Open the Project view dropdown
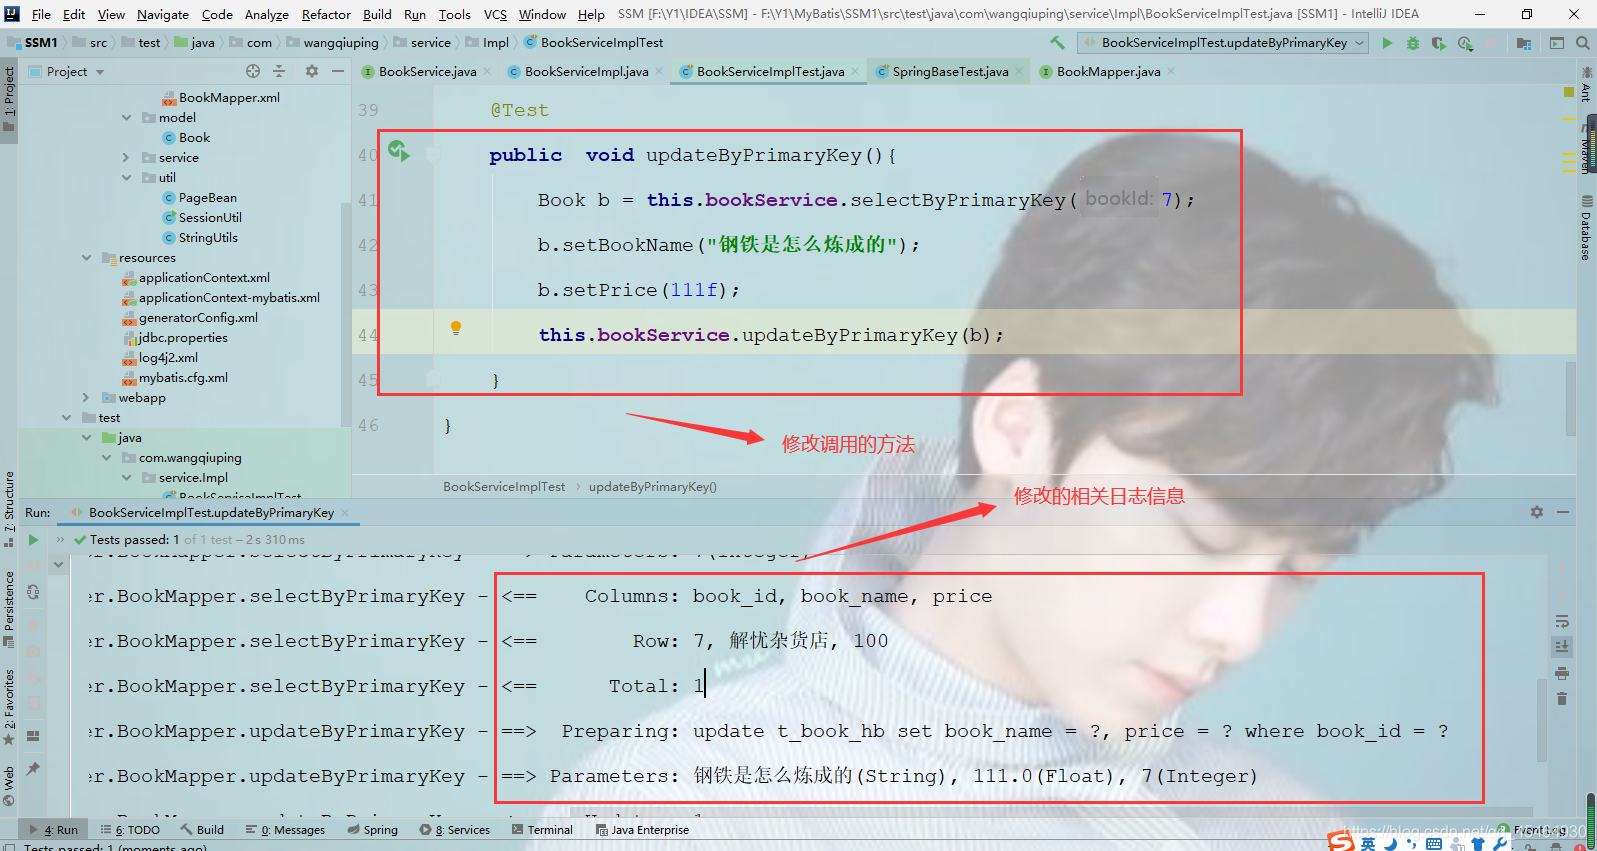The height and width of the screenshot is (851, 1597). tap(67, 71)
